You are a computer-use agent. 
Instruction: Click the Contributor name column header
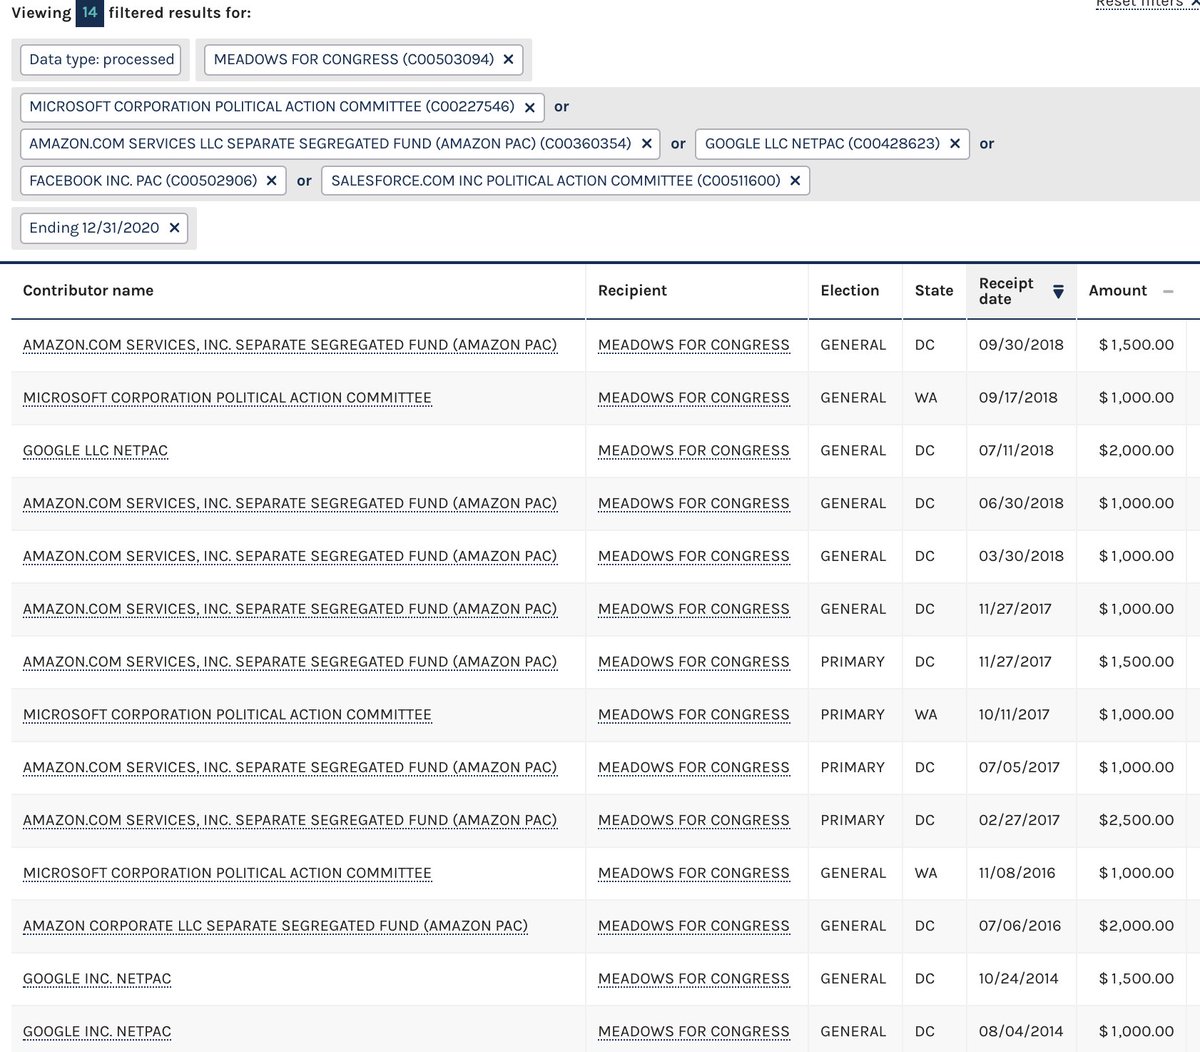[x=88, y=291]
